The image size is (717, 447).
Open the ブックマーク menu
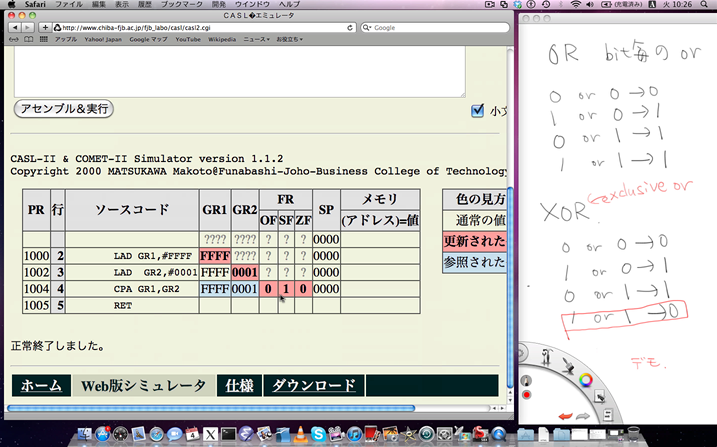pos(182,4)
